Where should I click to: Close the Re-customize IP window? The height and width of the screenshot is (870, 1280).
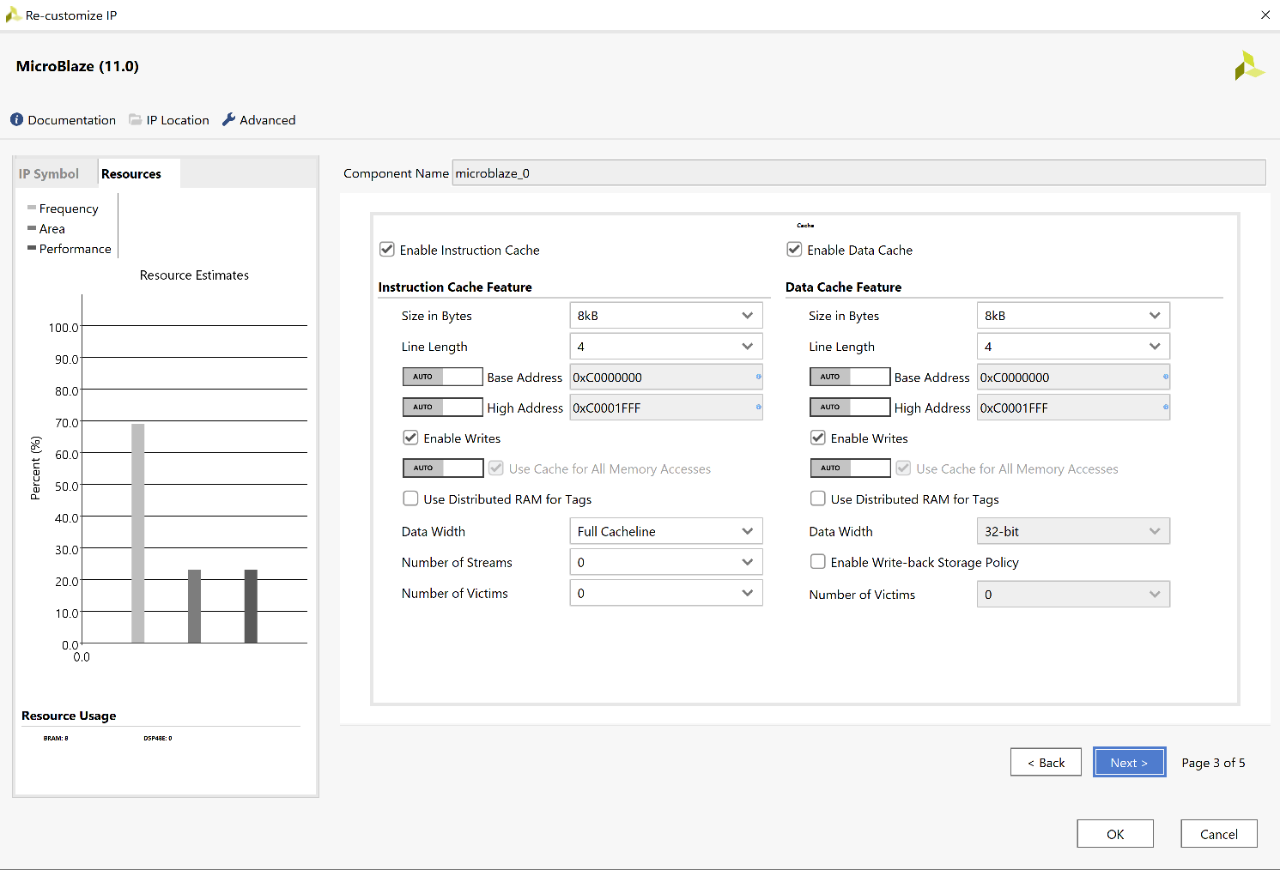(1264, 15)
